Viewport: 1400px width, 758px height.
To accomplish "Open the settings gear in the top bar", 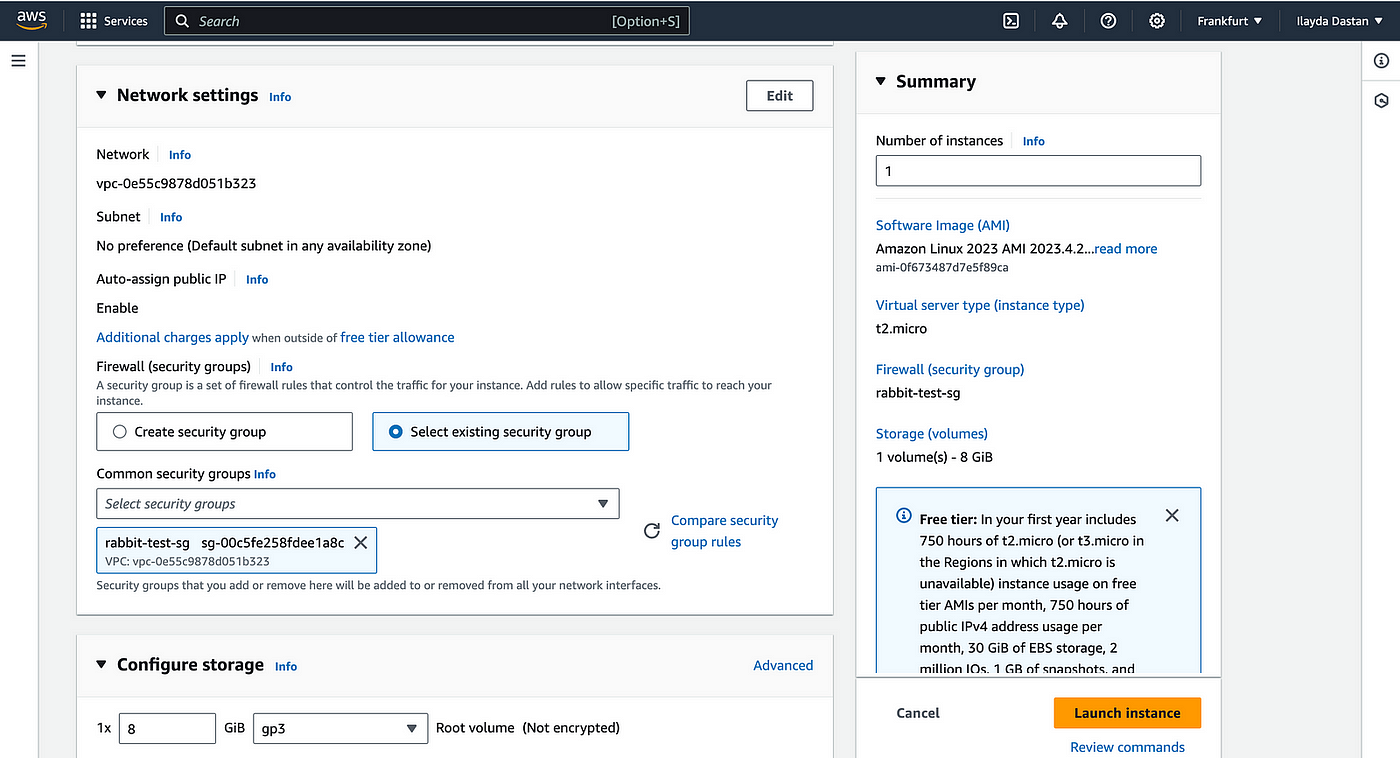I will tap(1157, 21).
